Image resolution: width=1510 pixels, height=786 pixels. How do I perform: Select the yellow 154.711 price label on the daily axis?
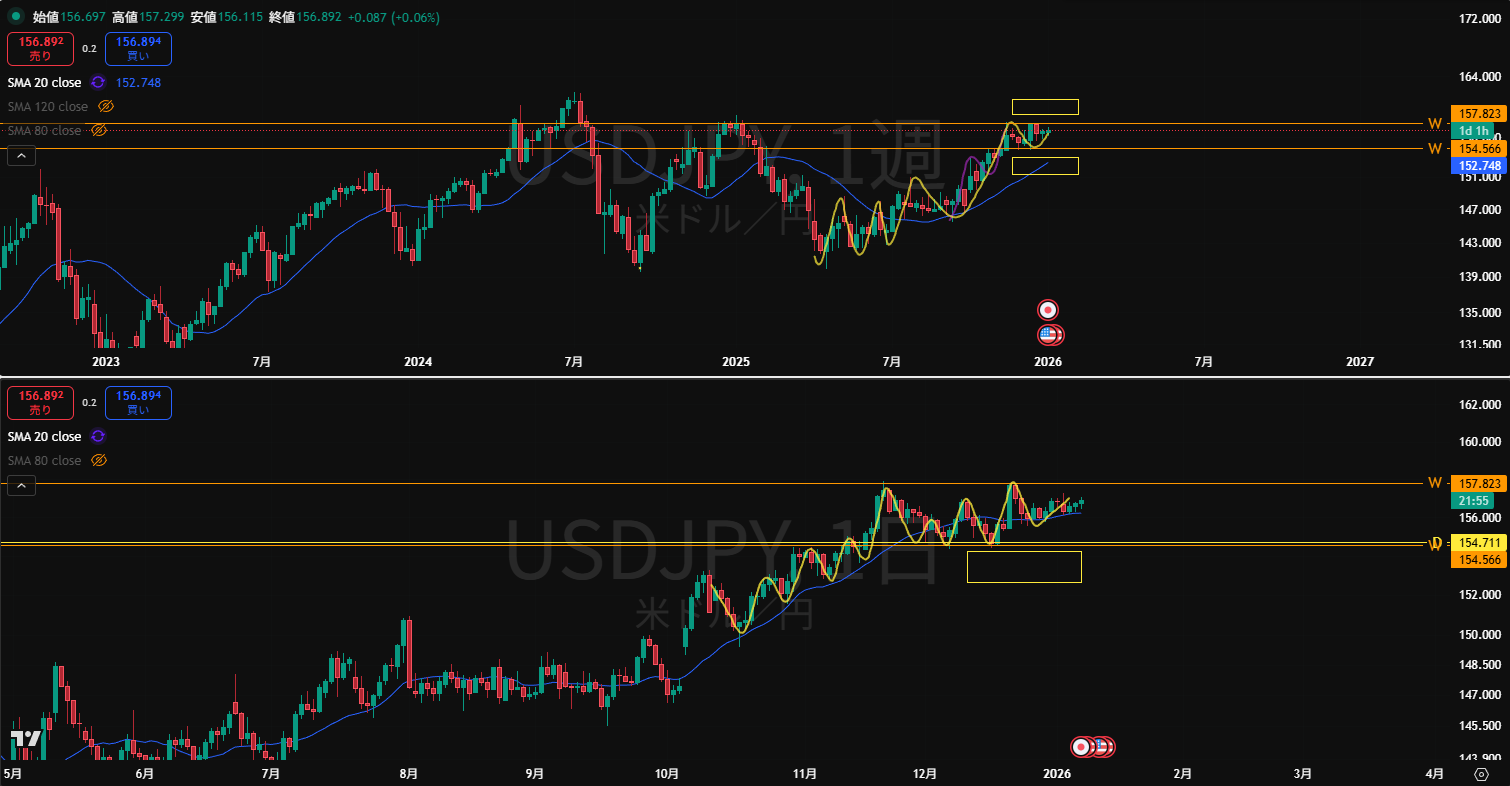1474,542
